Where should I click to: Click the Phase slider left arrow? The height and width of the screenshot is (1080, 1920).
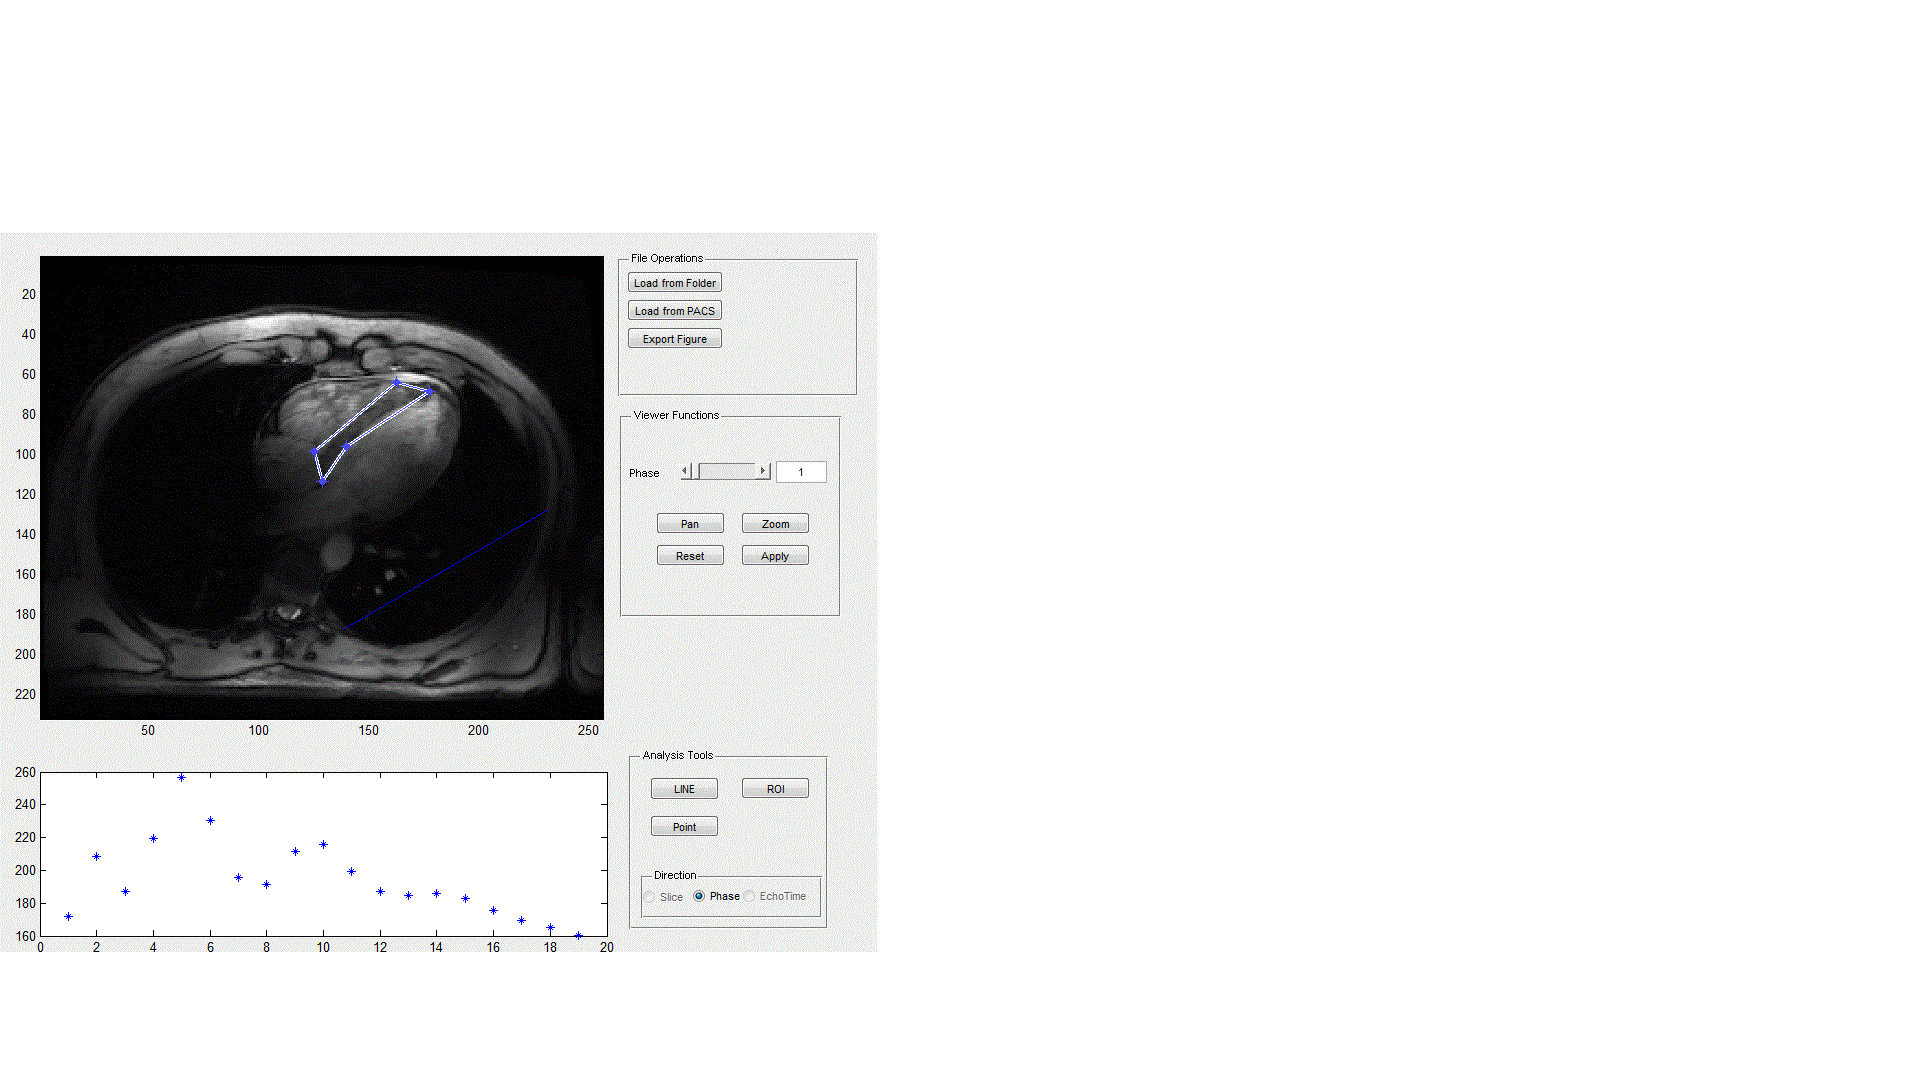click(x=685, y=471)
